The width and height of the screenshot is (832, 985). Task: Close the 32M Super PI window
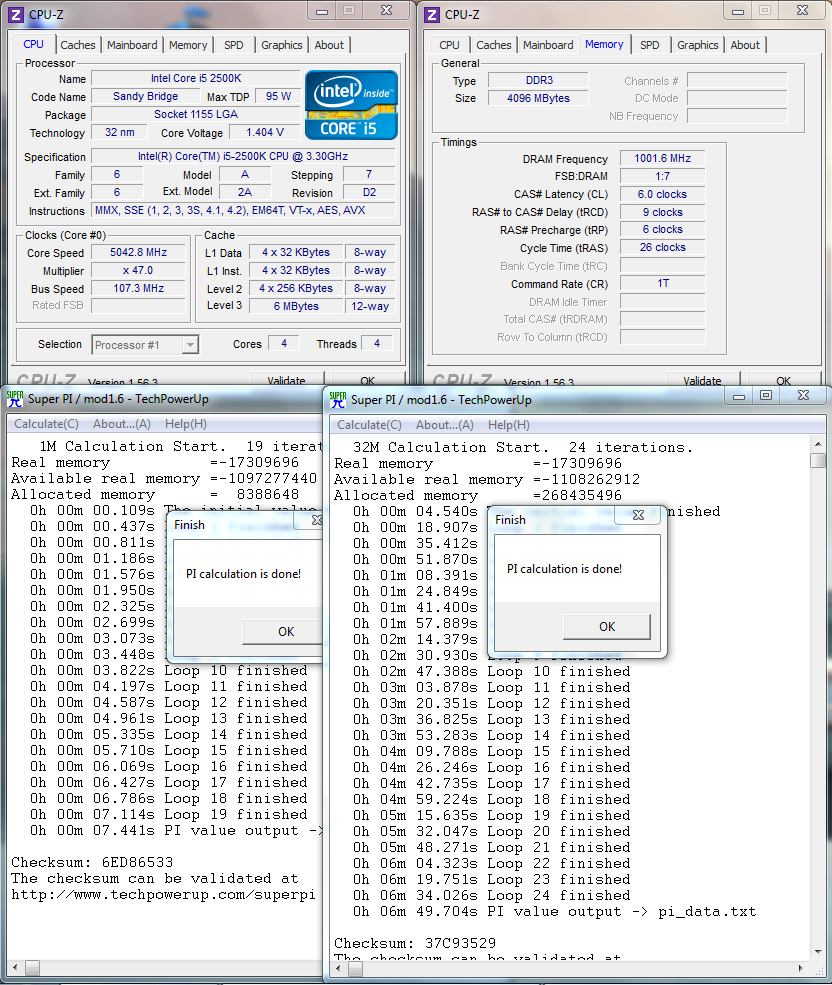tap(804, 396)
